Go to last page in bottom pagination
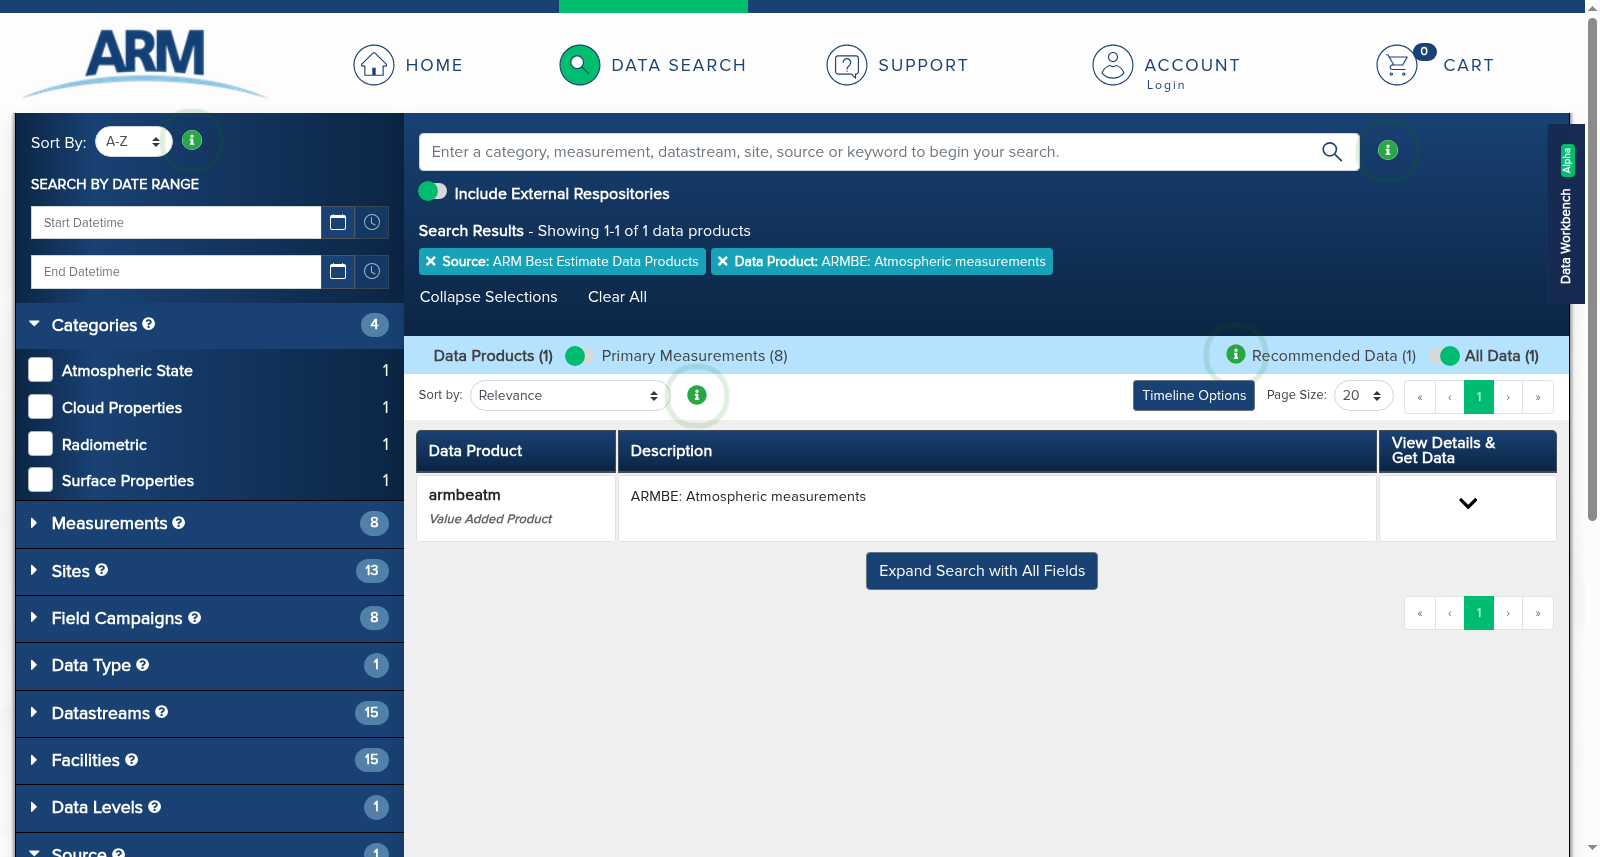 point(1538,613)
